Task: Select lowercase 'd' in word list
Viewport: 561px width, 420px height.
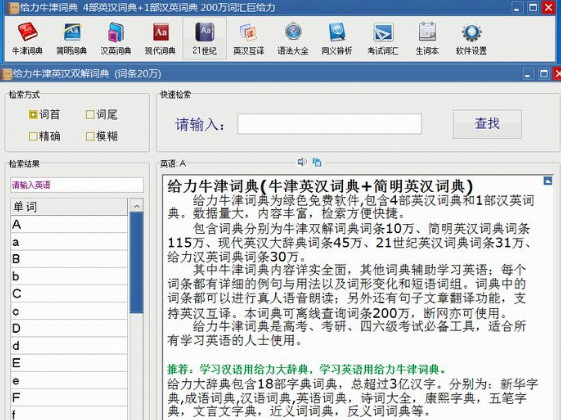Action: [69, 346]
